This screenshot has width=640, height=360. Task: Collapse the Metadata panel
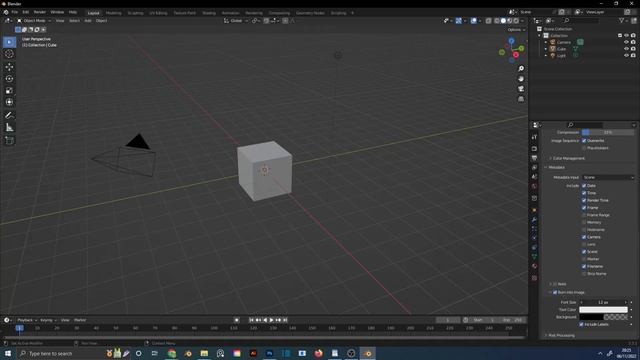pyautogui.click(x=555, y=167)
